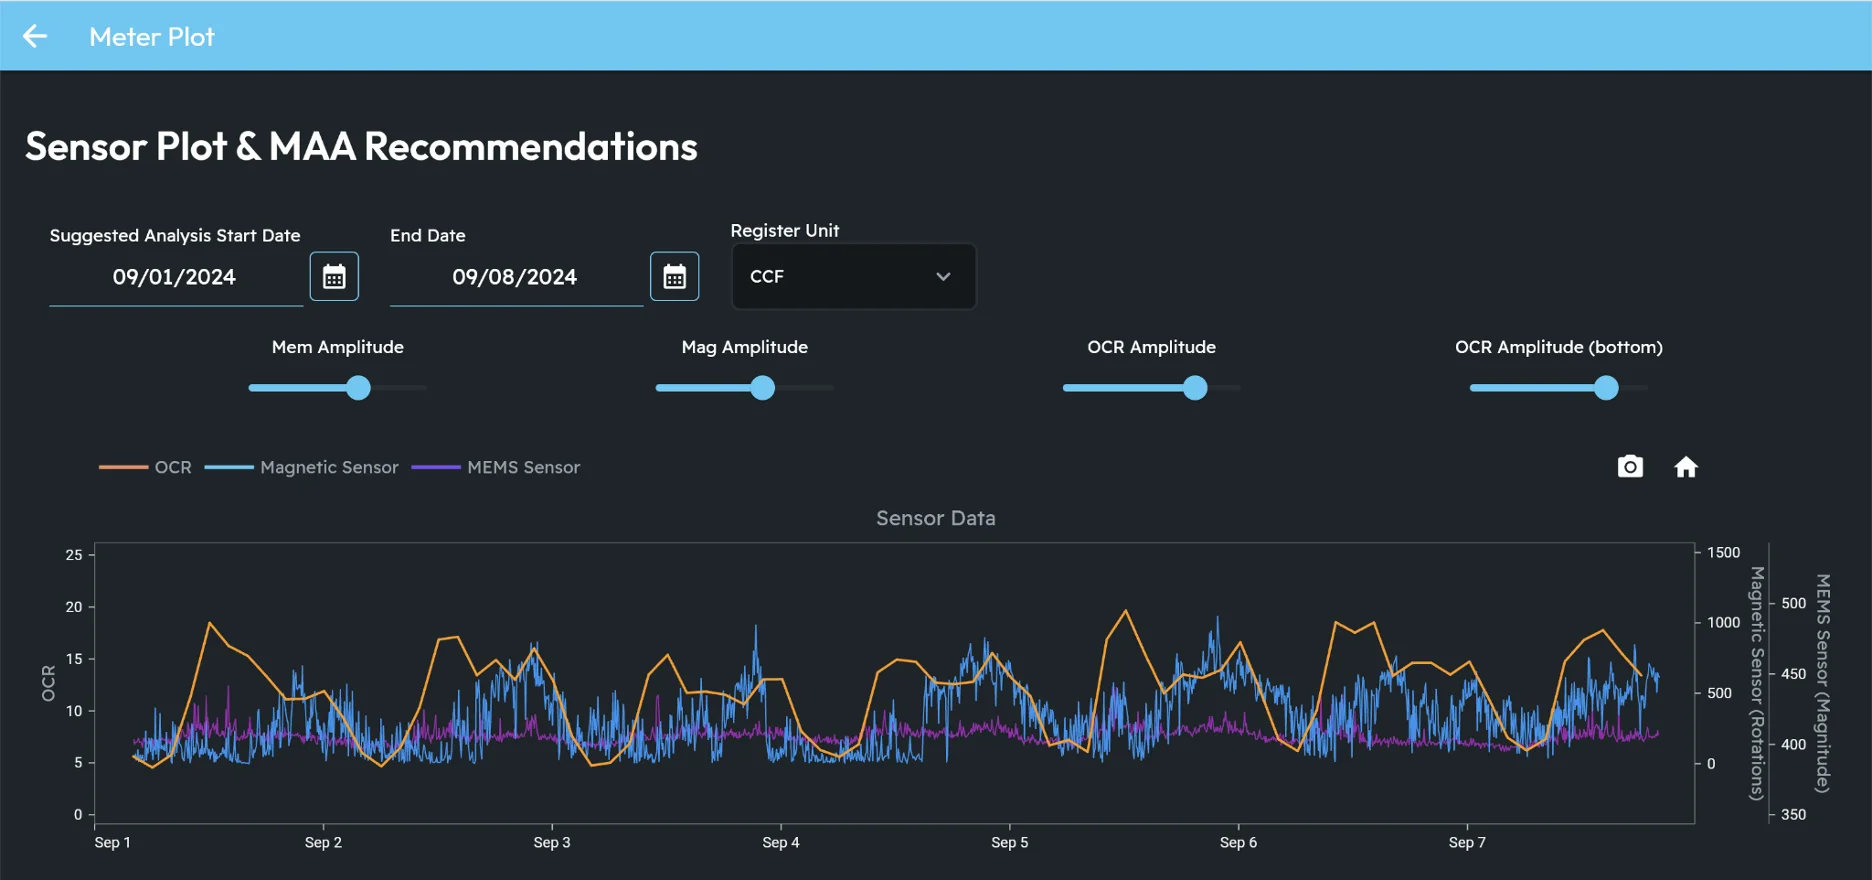Viewport: 1872px width, 880px height.
Task: Click the start date field 09/01/2024
Action: [x=174, y=277]
